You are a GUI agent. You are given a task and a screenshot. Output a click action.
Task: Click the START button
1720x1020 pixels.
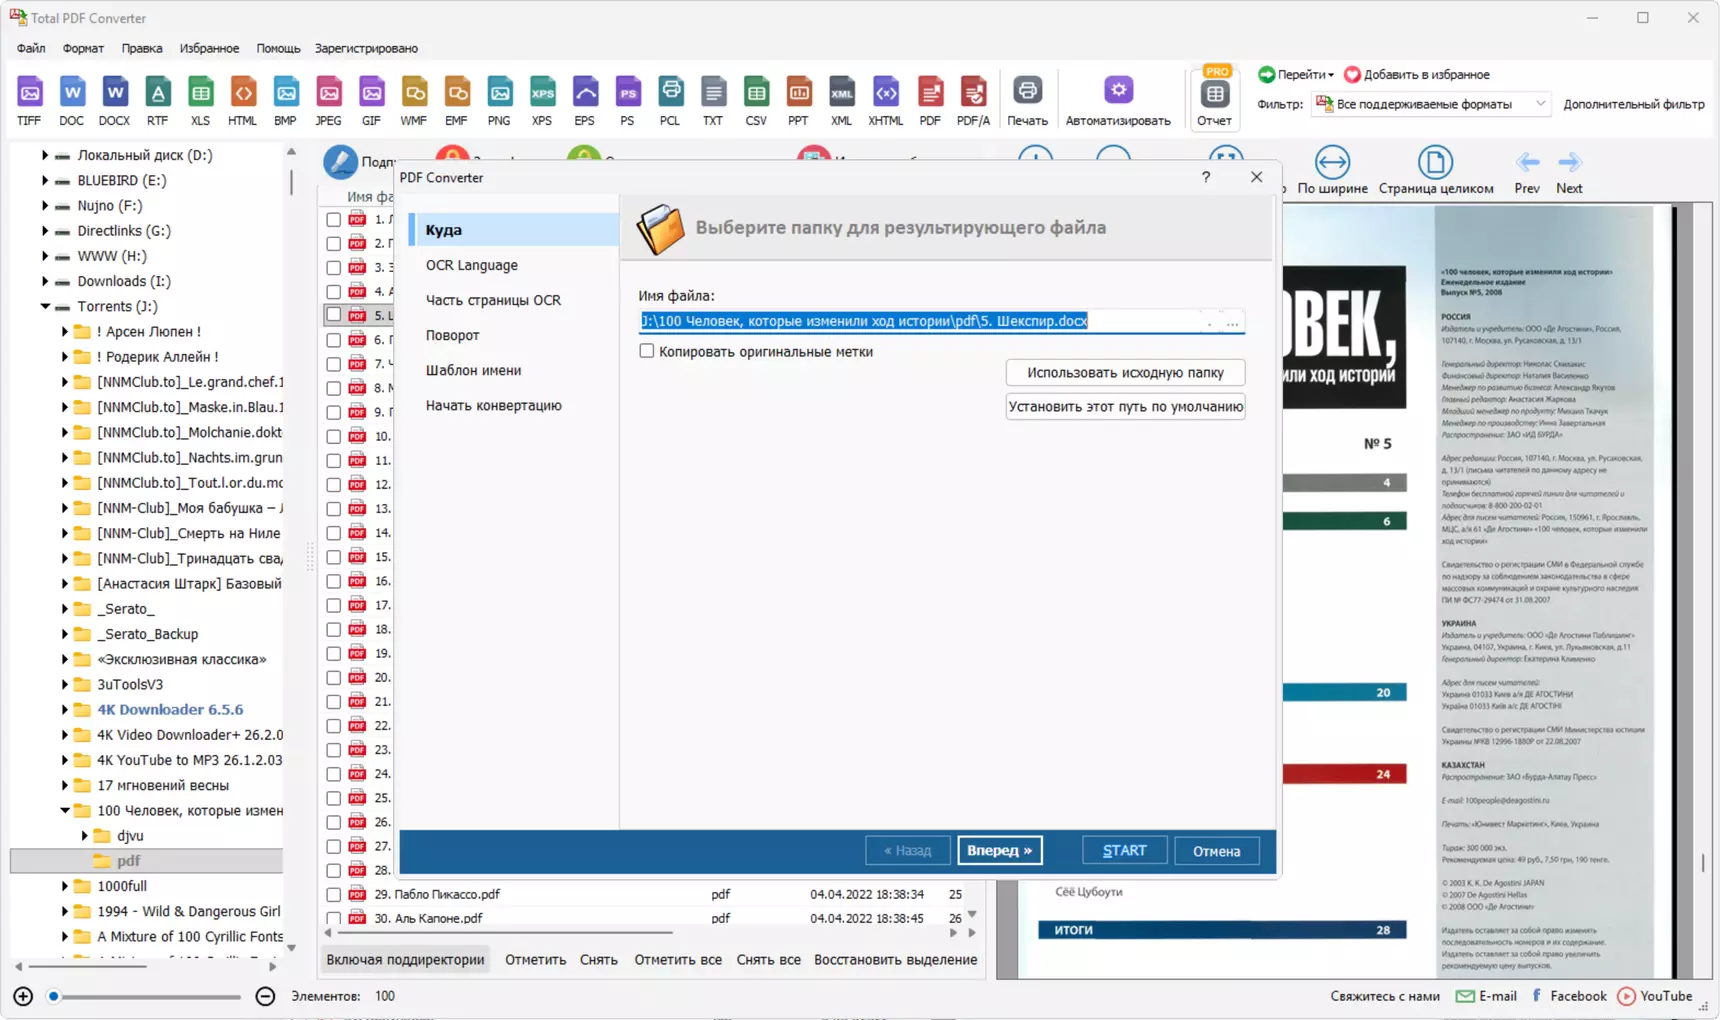pos(1124,851)
